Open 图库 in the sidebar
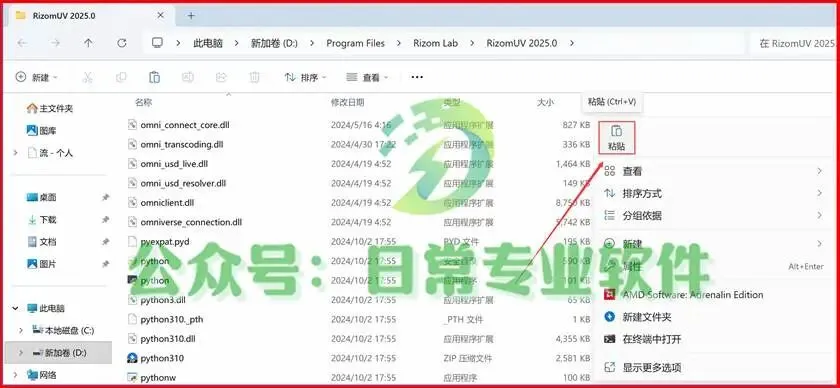 click(x=42, y=131)
